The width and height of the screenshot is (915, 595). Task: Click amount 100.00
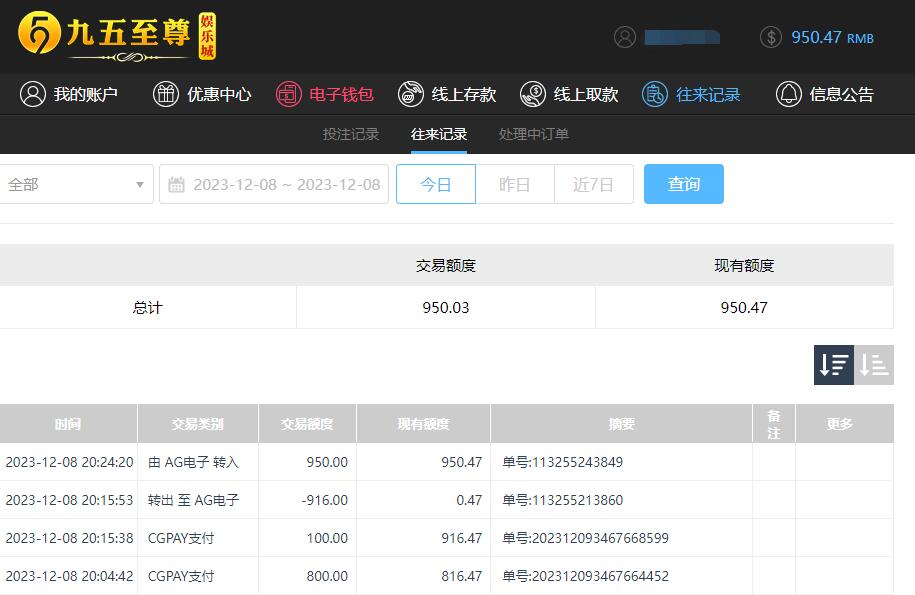click(327, 538)
